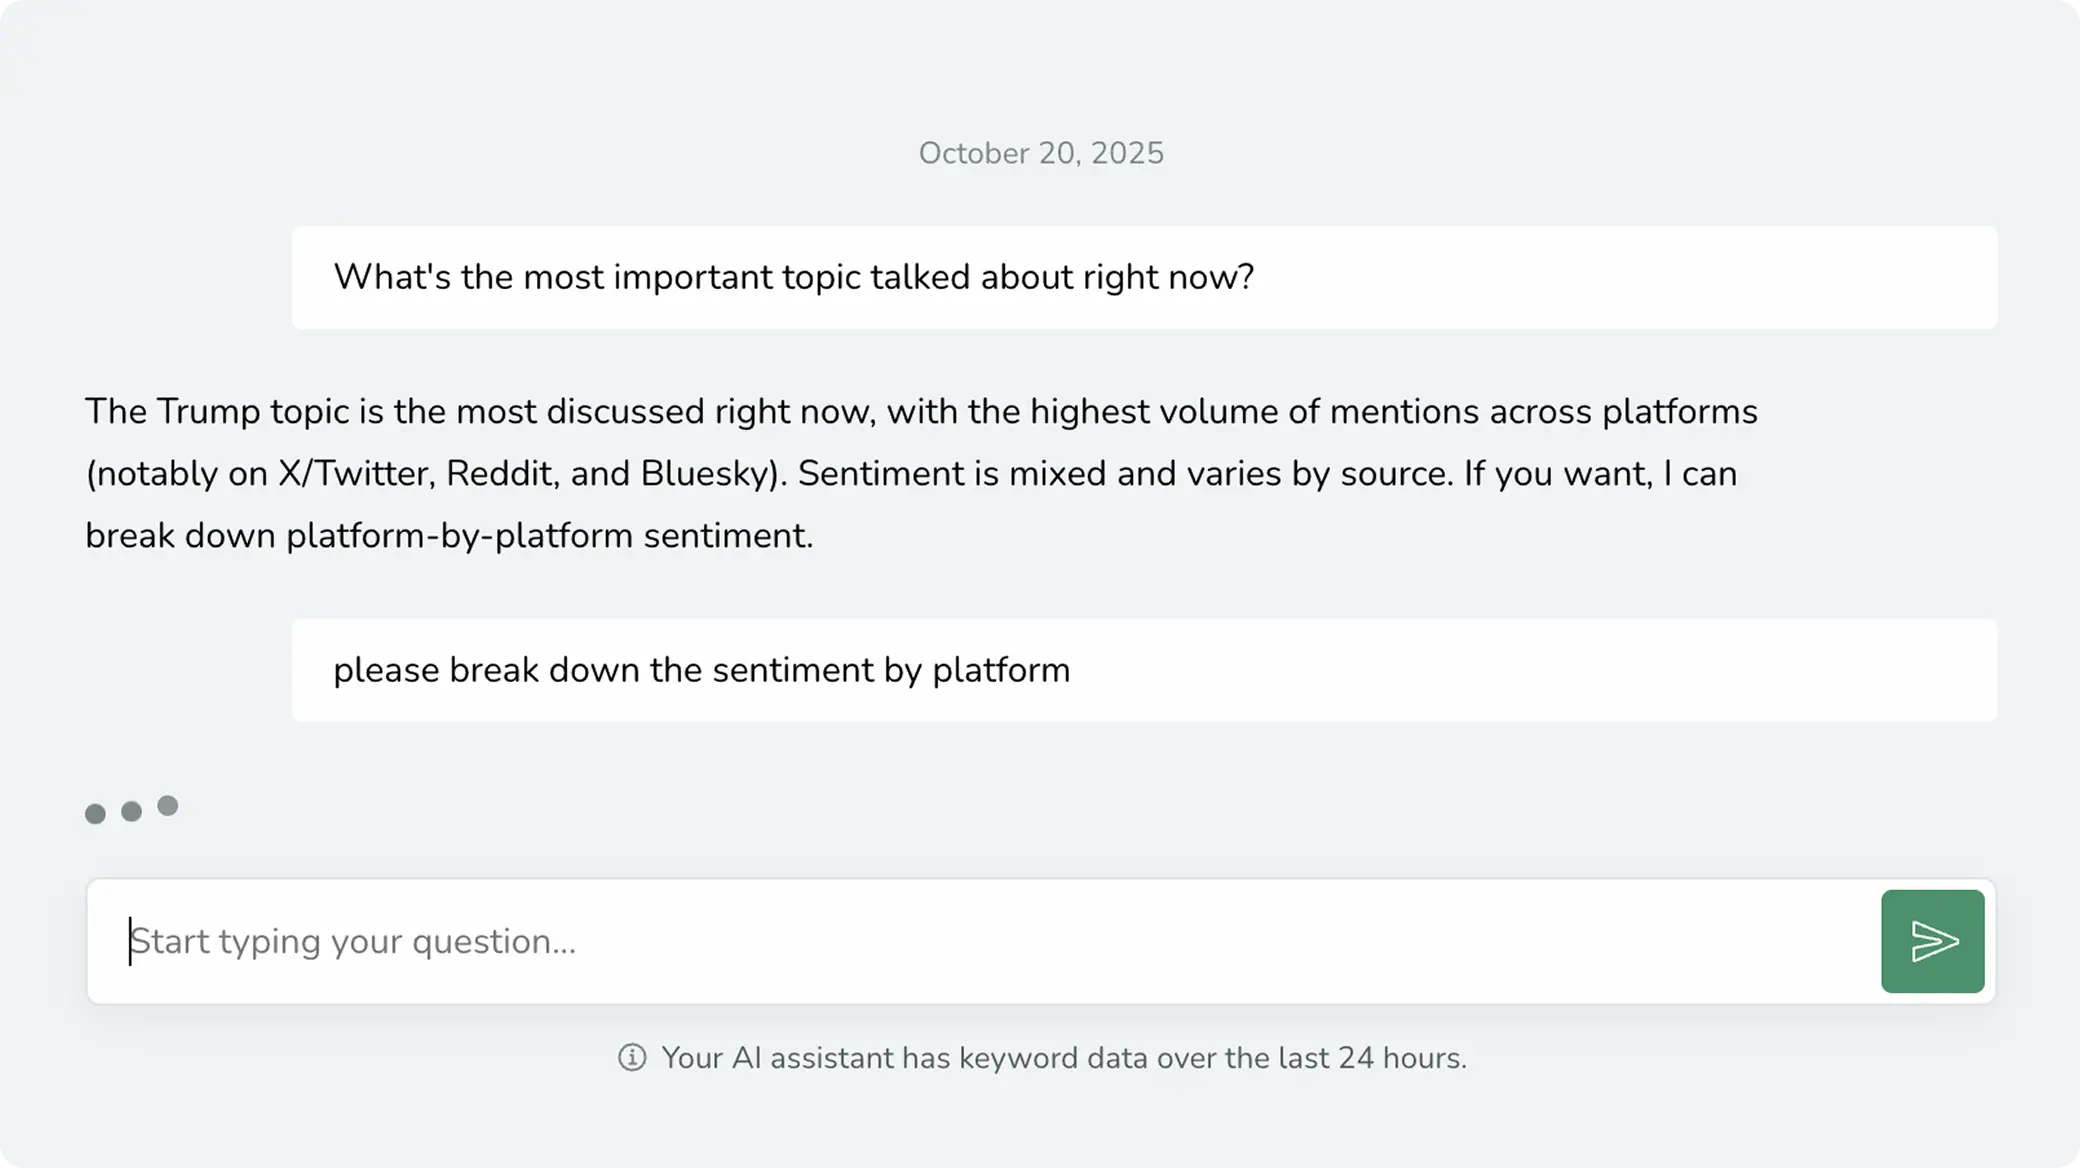Click the info icon beside keyword data note
The height and width of the screenshot is (1168, 2080).
tap(632, 1057)
